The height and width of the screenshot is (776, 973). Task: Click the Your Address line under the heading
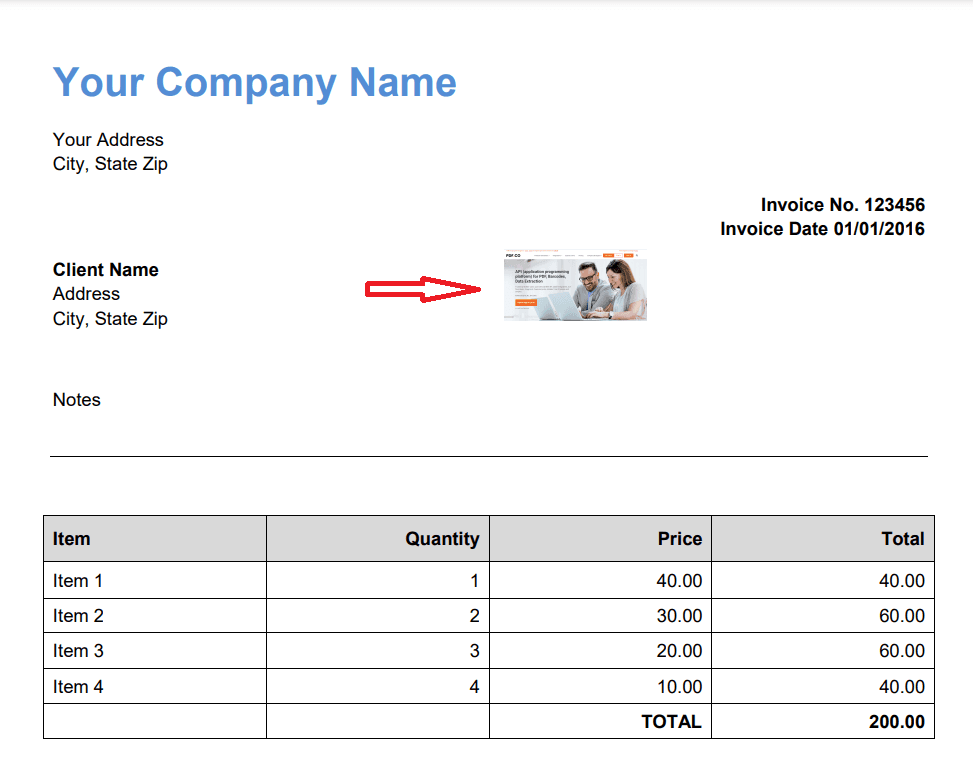pos(108,140)
